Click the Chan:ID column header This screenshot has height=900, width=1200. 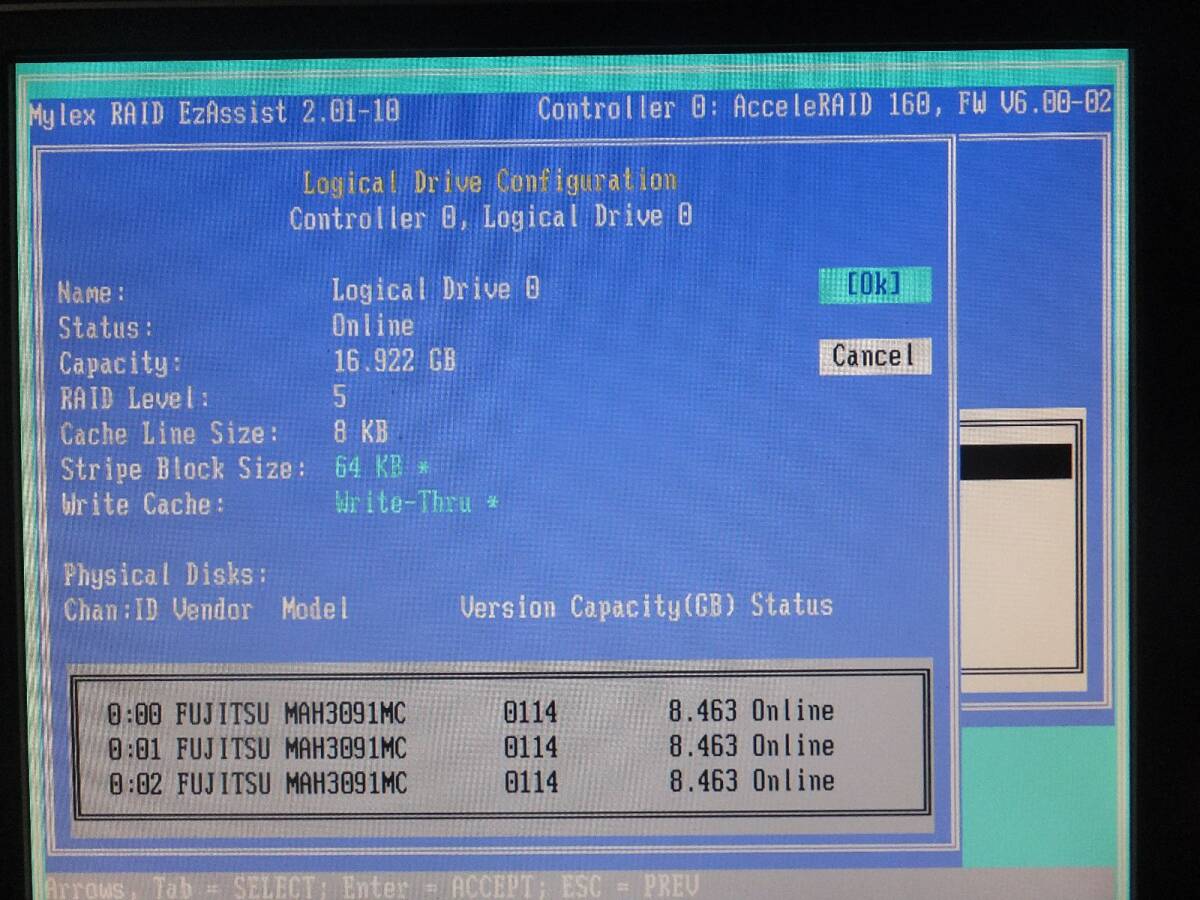pyautogui.click(x=111, y=609)
